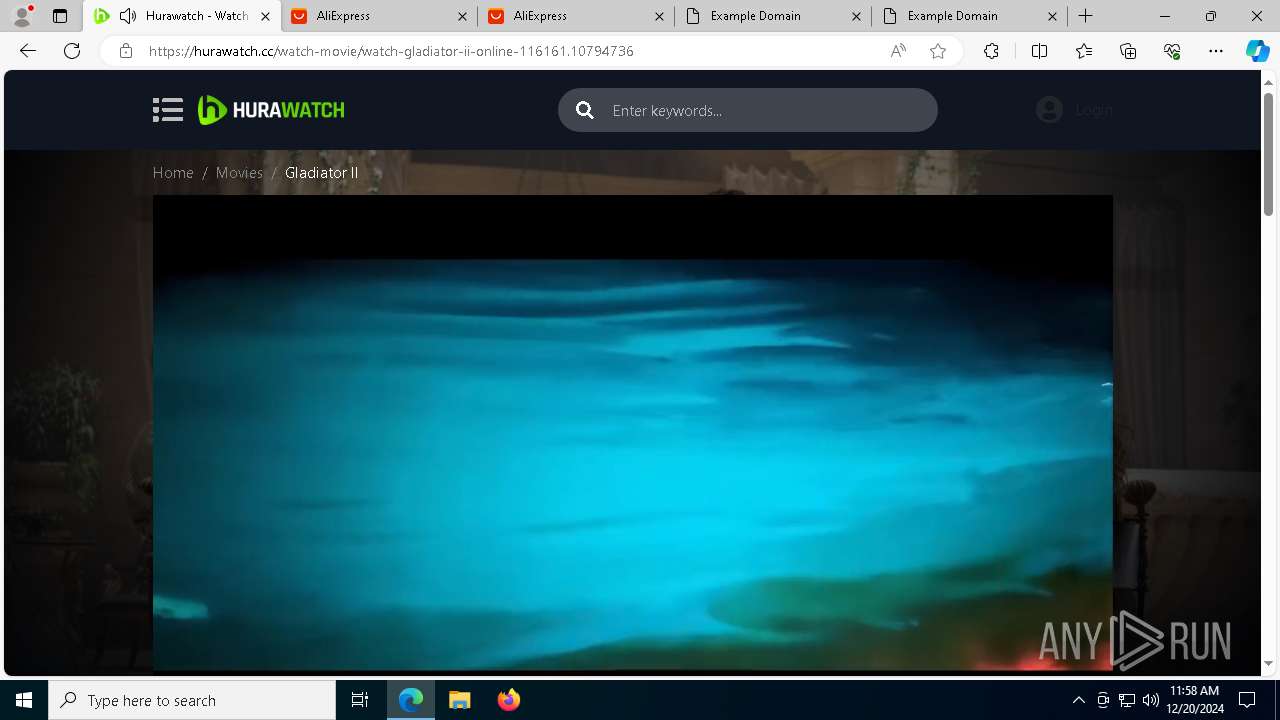Image resolution: width=1280 pixels, height=720 pixels.
Task: Close the first Example Domain tab
Action: coord(856,16)
